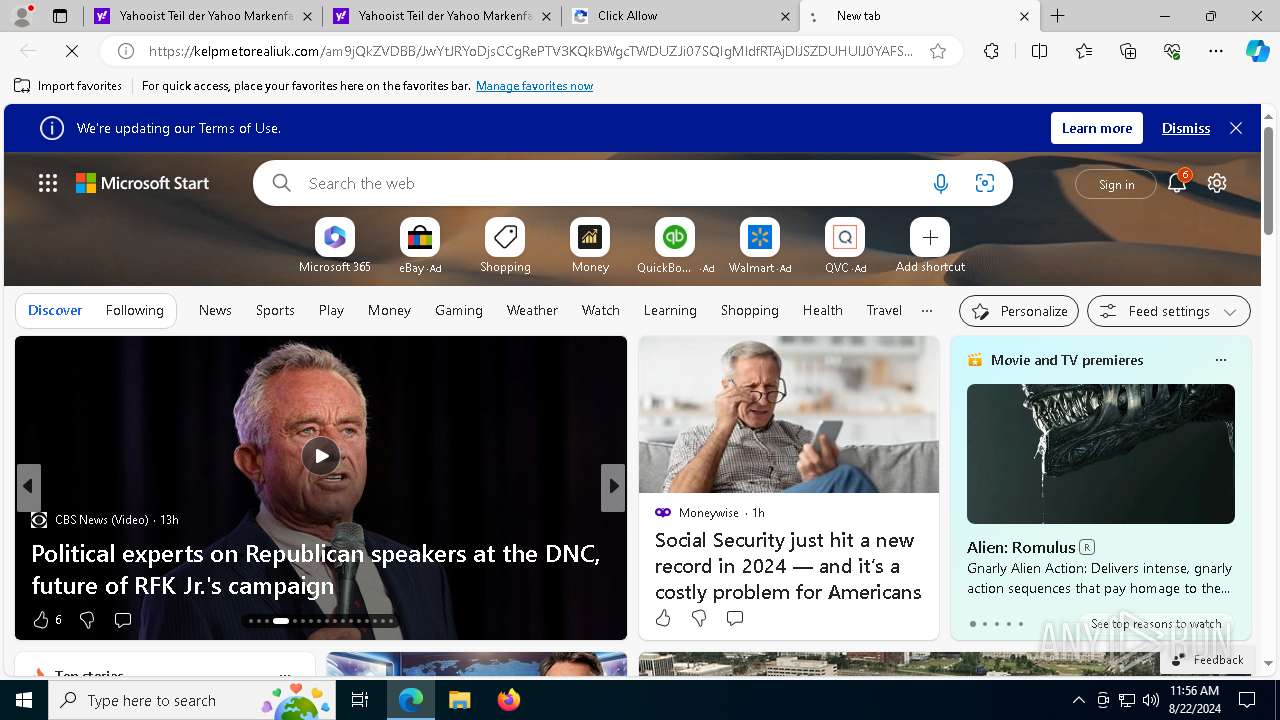Viewport: 1280px width, 720px height.
Task: Click the Sign in button
Action: click(x=1116, y=184)
